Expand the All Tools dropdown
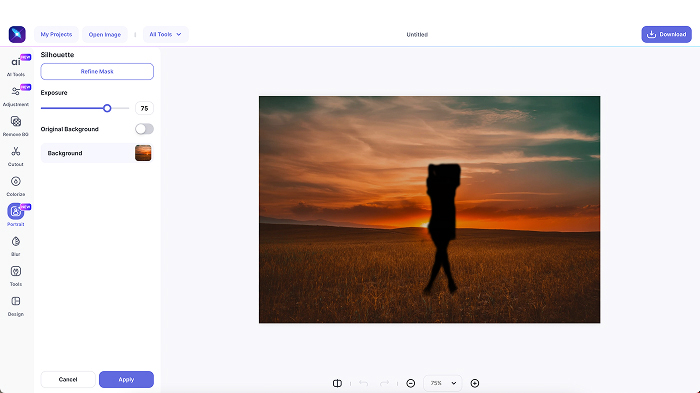This screenshot has height=393, width=700. [166, 34]
